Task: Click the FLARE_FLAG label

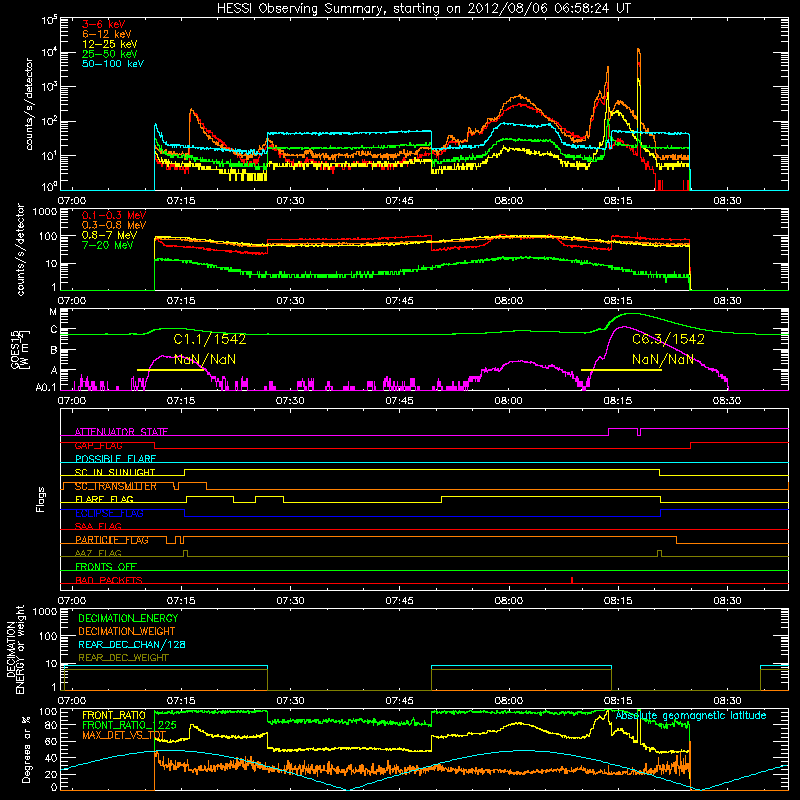Action: [x=104, y=499]
